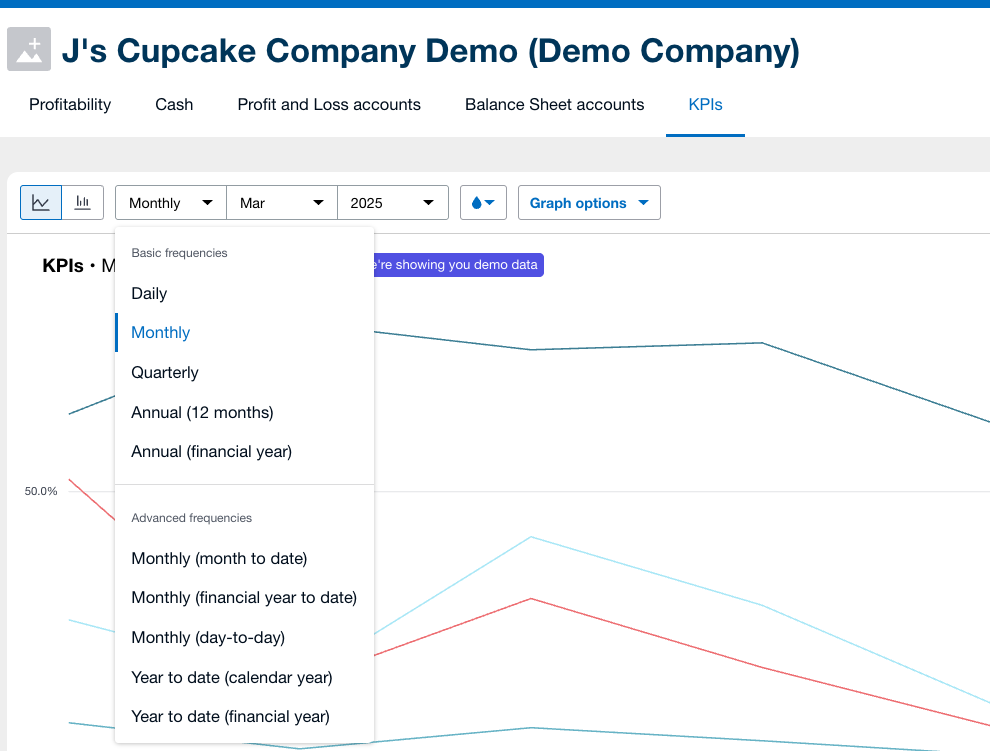Open the 2025 year dropdown
The height and width of the screenshot is (751, 990).
pyautogui.click(x=393, y=202)
